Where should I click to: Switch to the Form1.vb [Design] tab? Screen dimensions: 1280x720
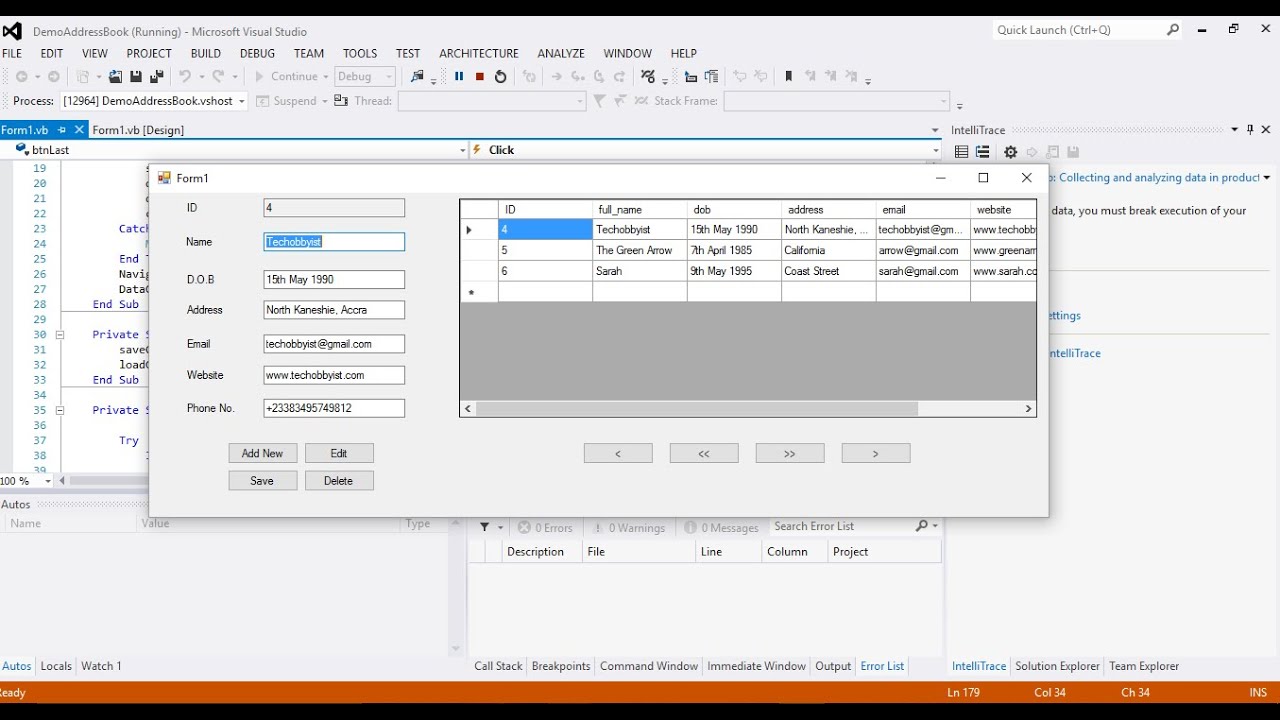pyautogui.click(x=138, y=130)
